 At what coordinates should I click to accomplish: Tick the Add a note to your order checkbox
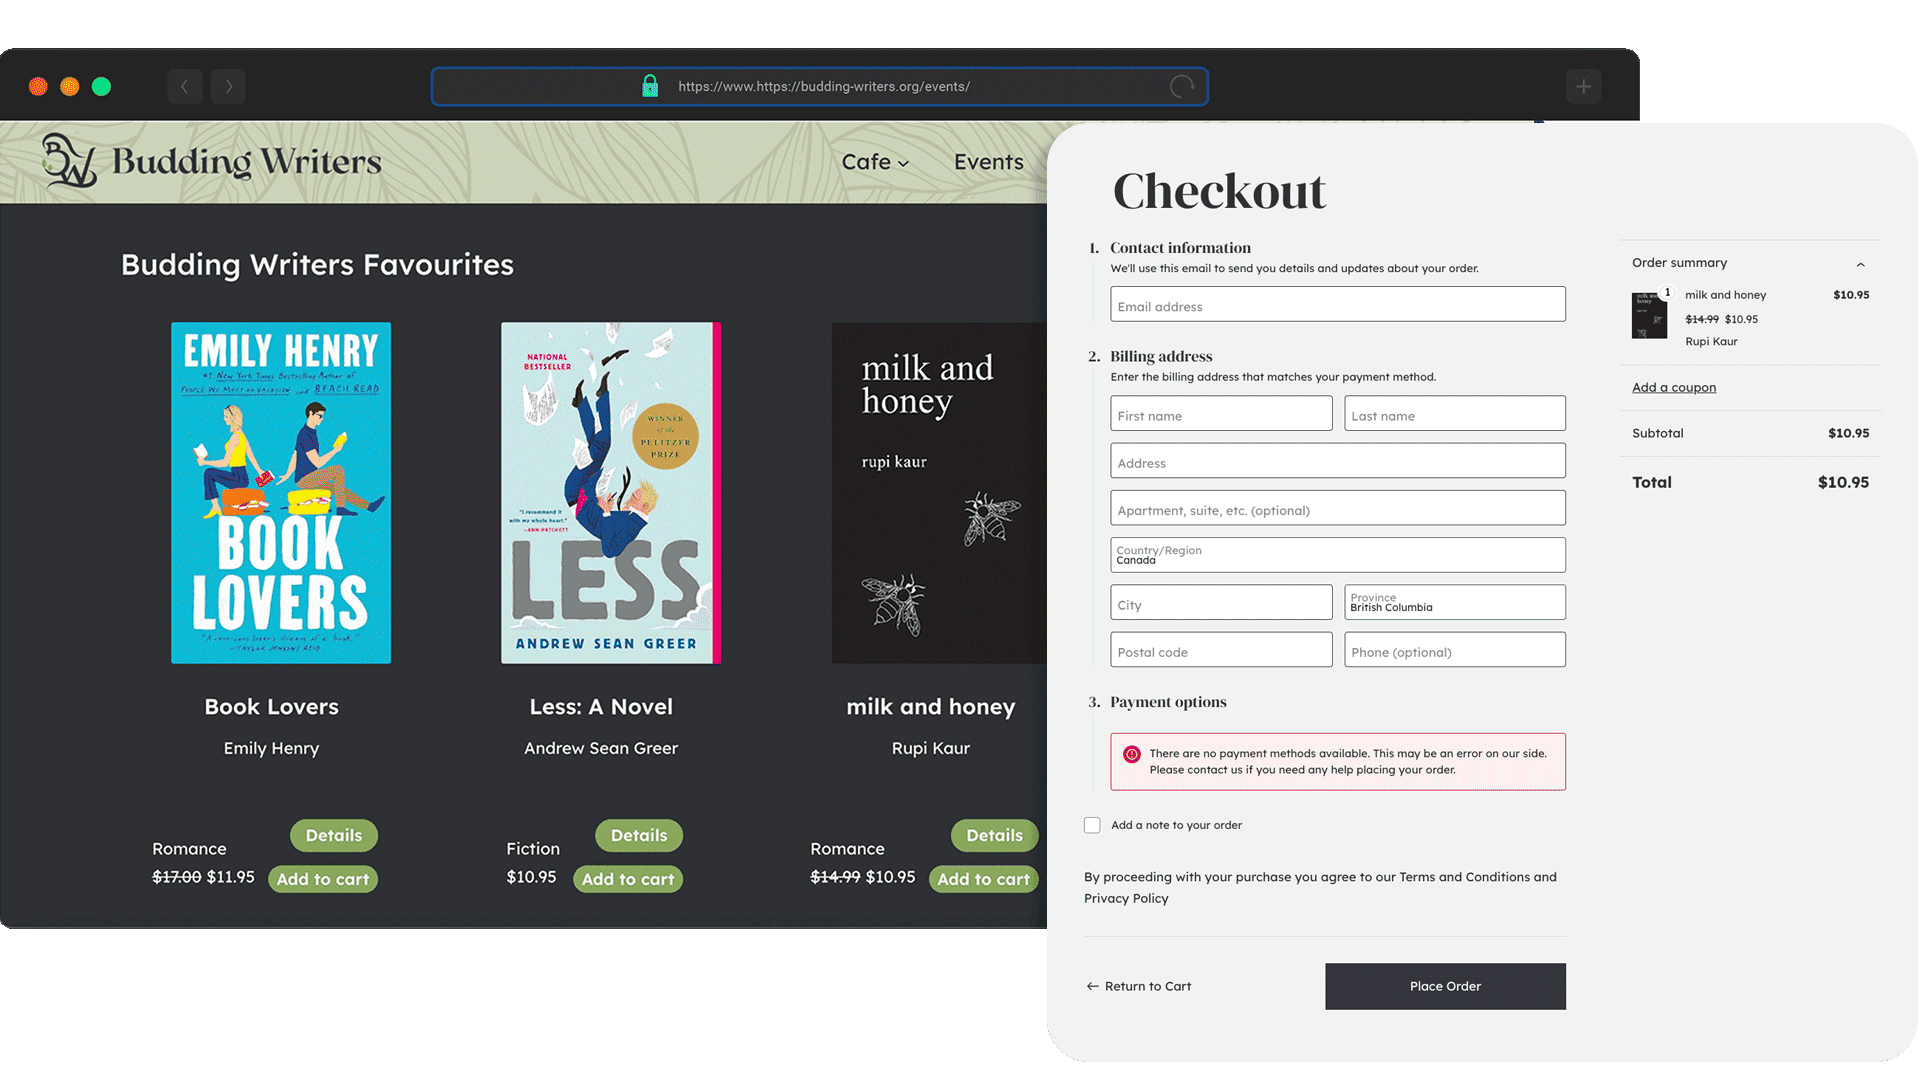(1092, 825)
